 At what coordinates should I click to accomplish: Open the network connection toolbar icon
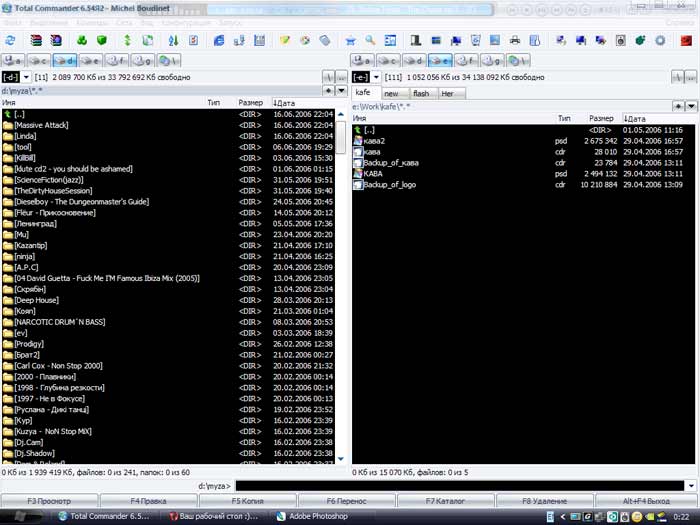pos(239,41)
